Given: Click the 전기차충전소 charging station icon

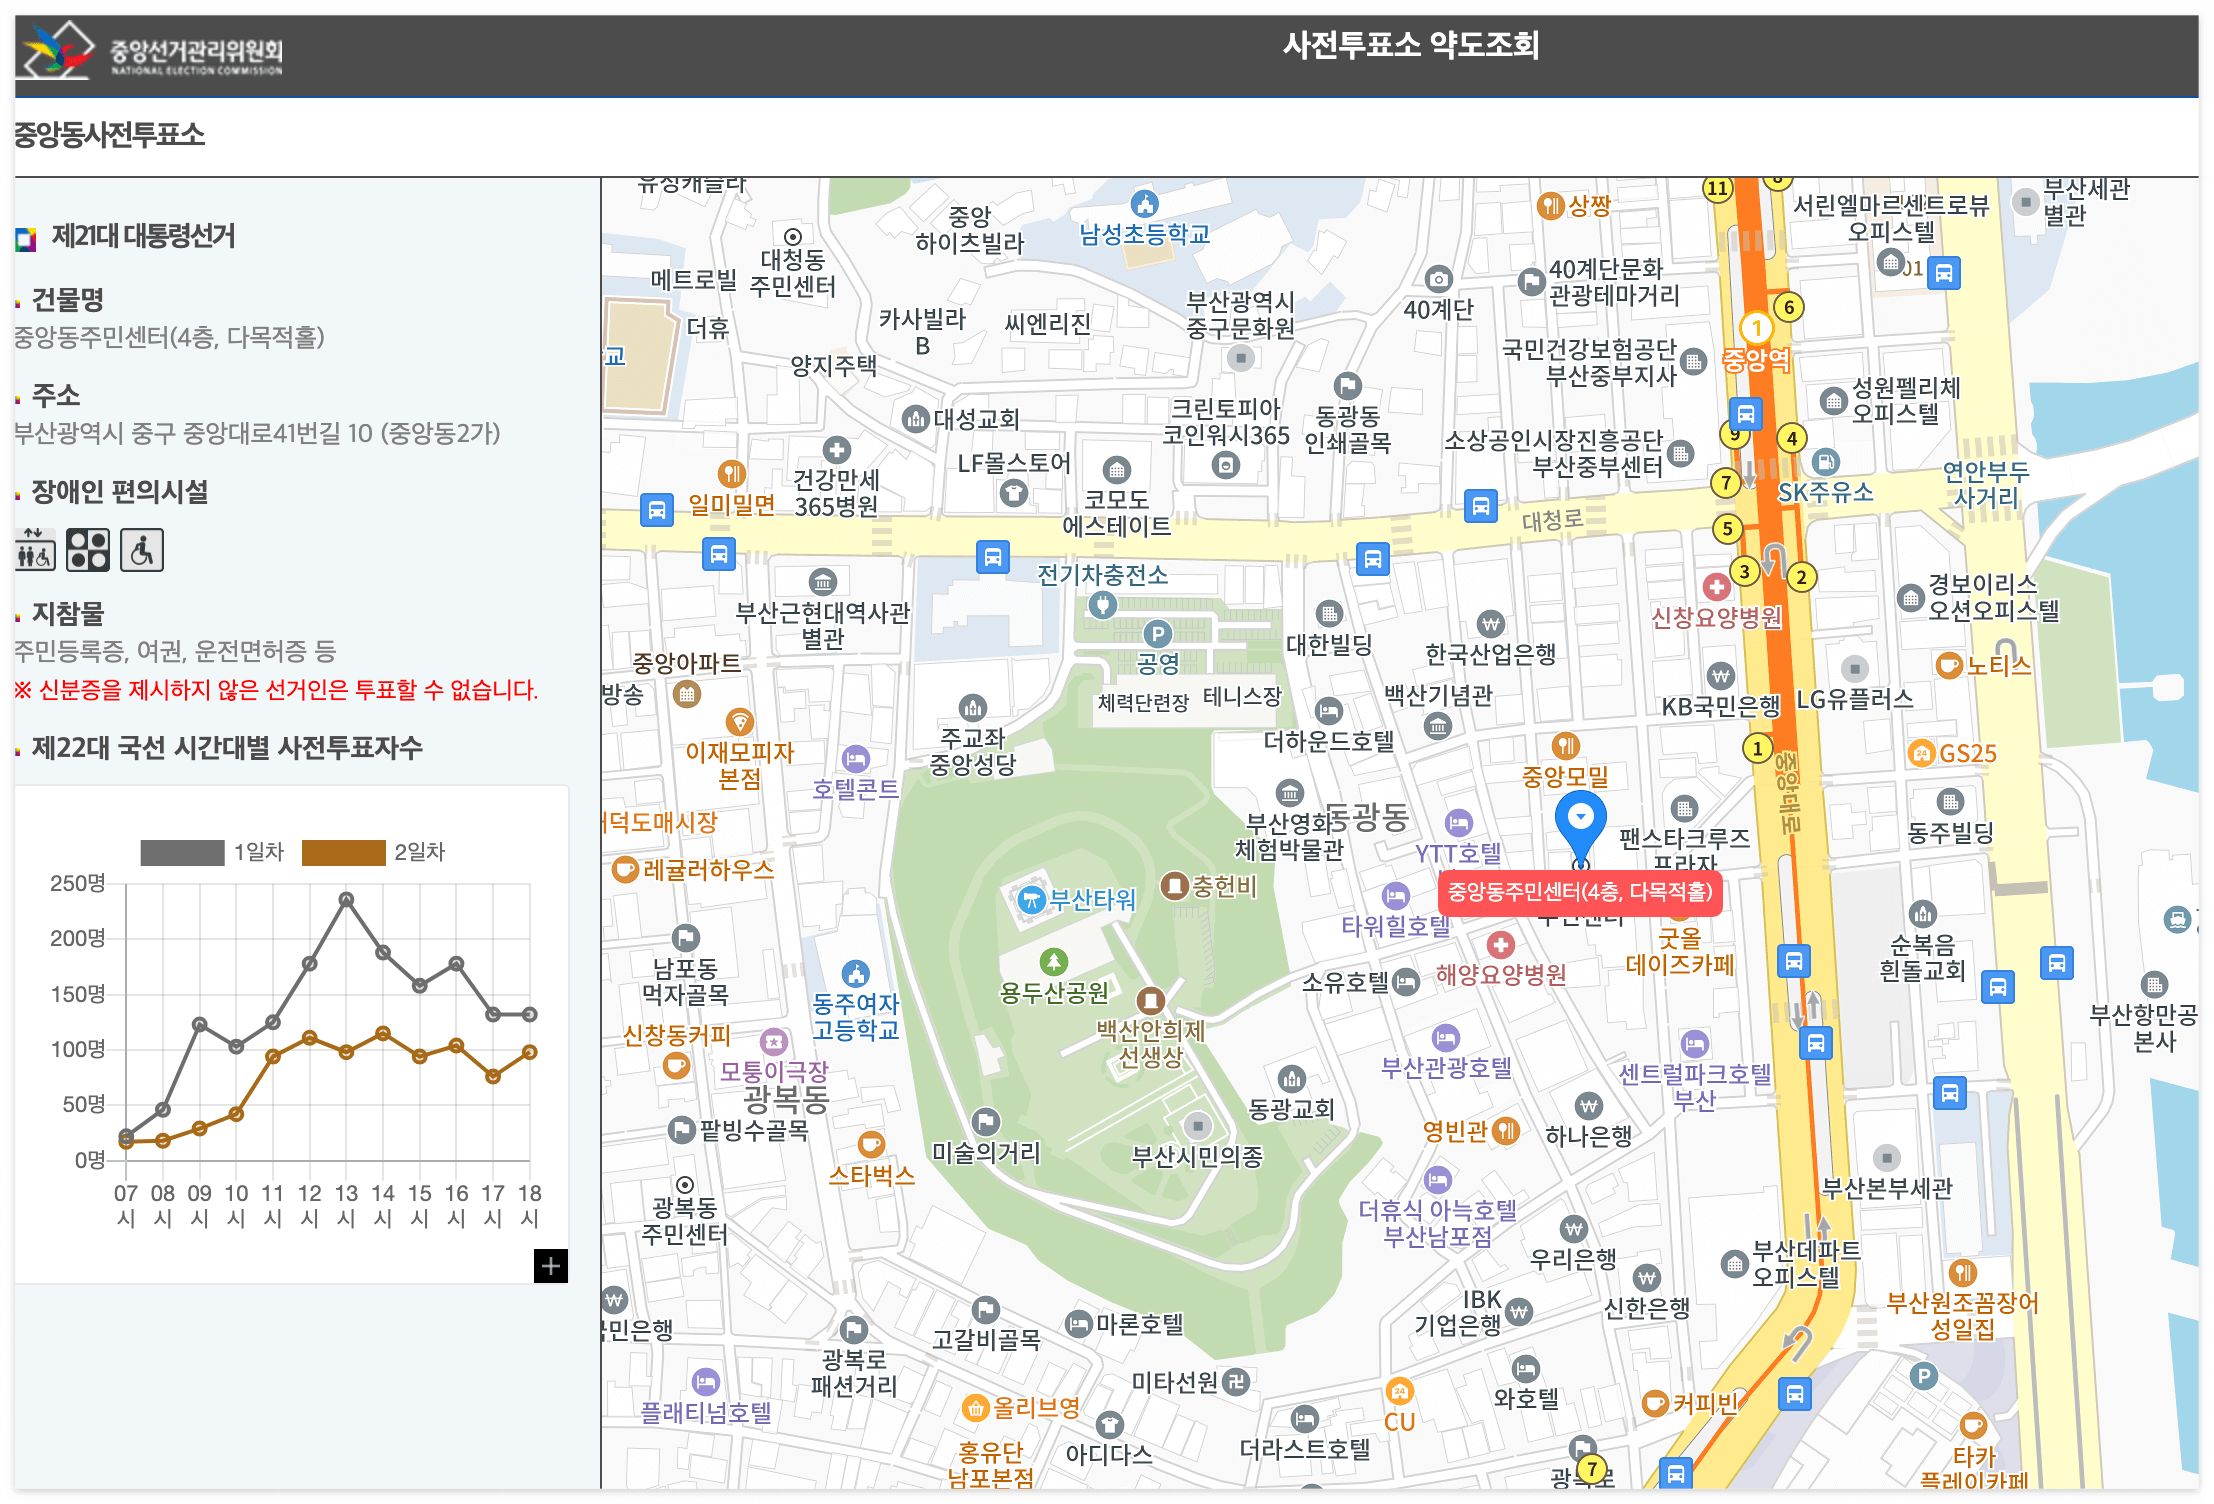Looking at the screenshot, I should click(1102, 604).
